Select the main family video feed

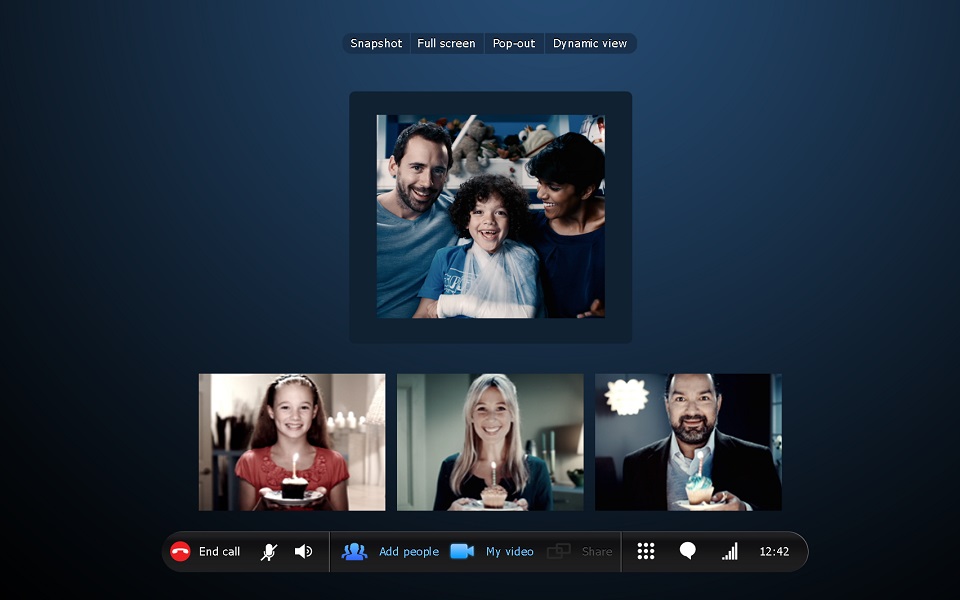pos(490,216)
